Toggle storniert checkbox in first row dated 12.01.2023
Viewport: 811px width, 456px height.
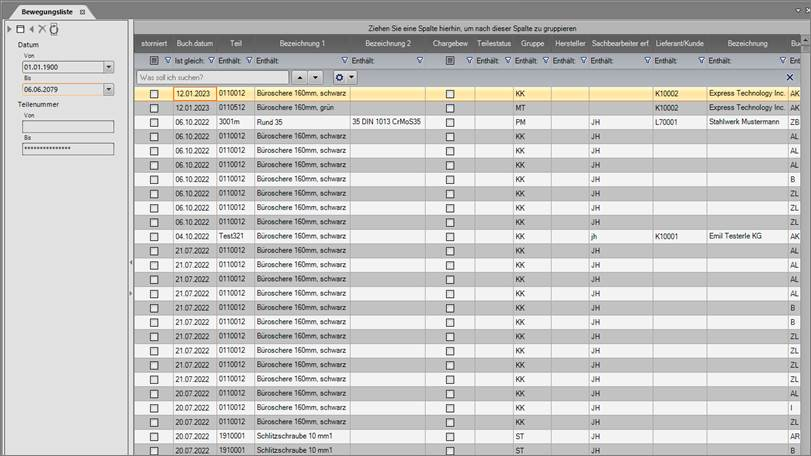click(154, 94)
